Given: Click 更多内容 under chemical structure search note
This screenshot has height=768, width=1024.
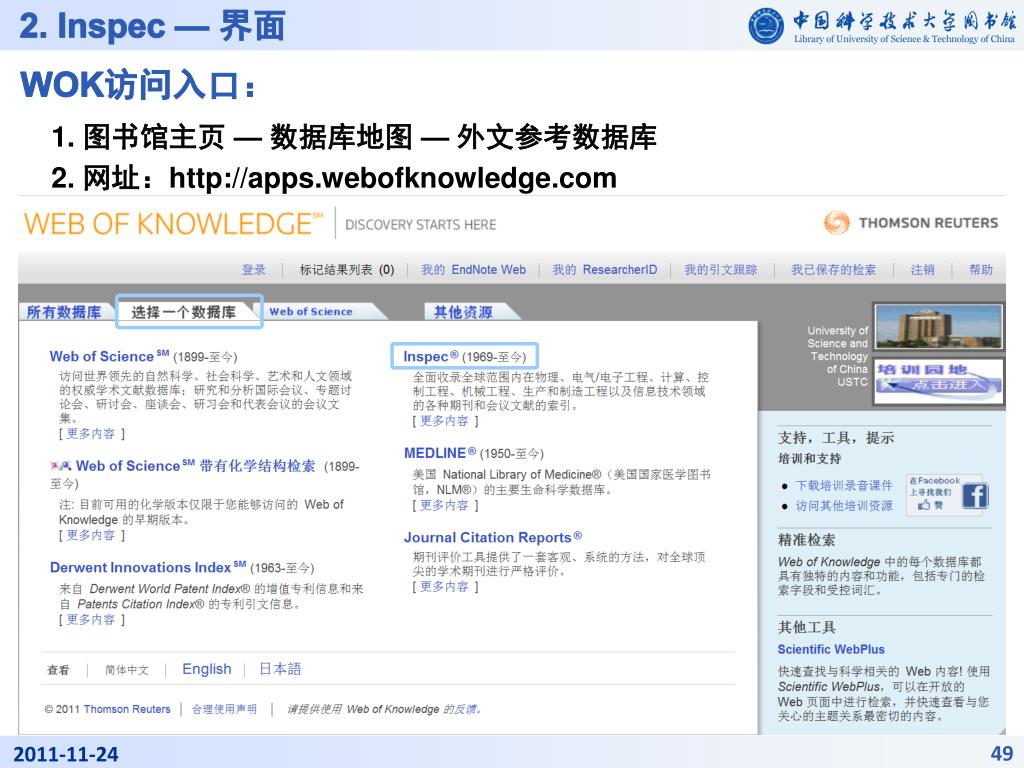Looking at the screenshot, I should (91, 535).
